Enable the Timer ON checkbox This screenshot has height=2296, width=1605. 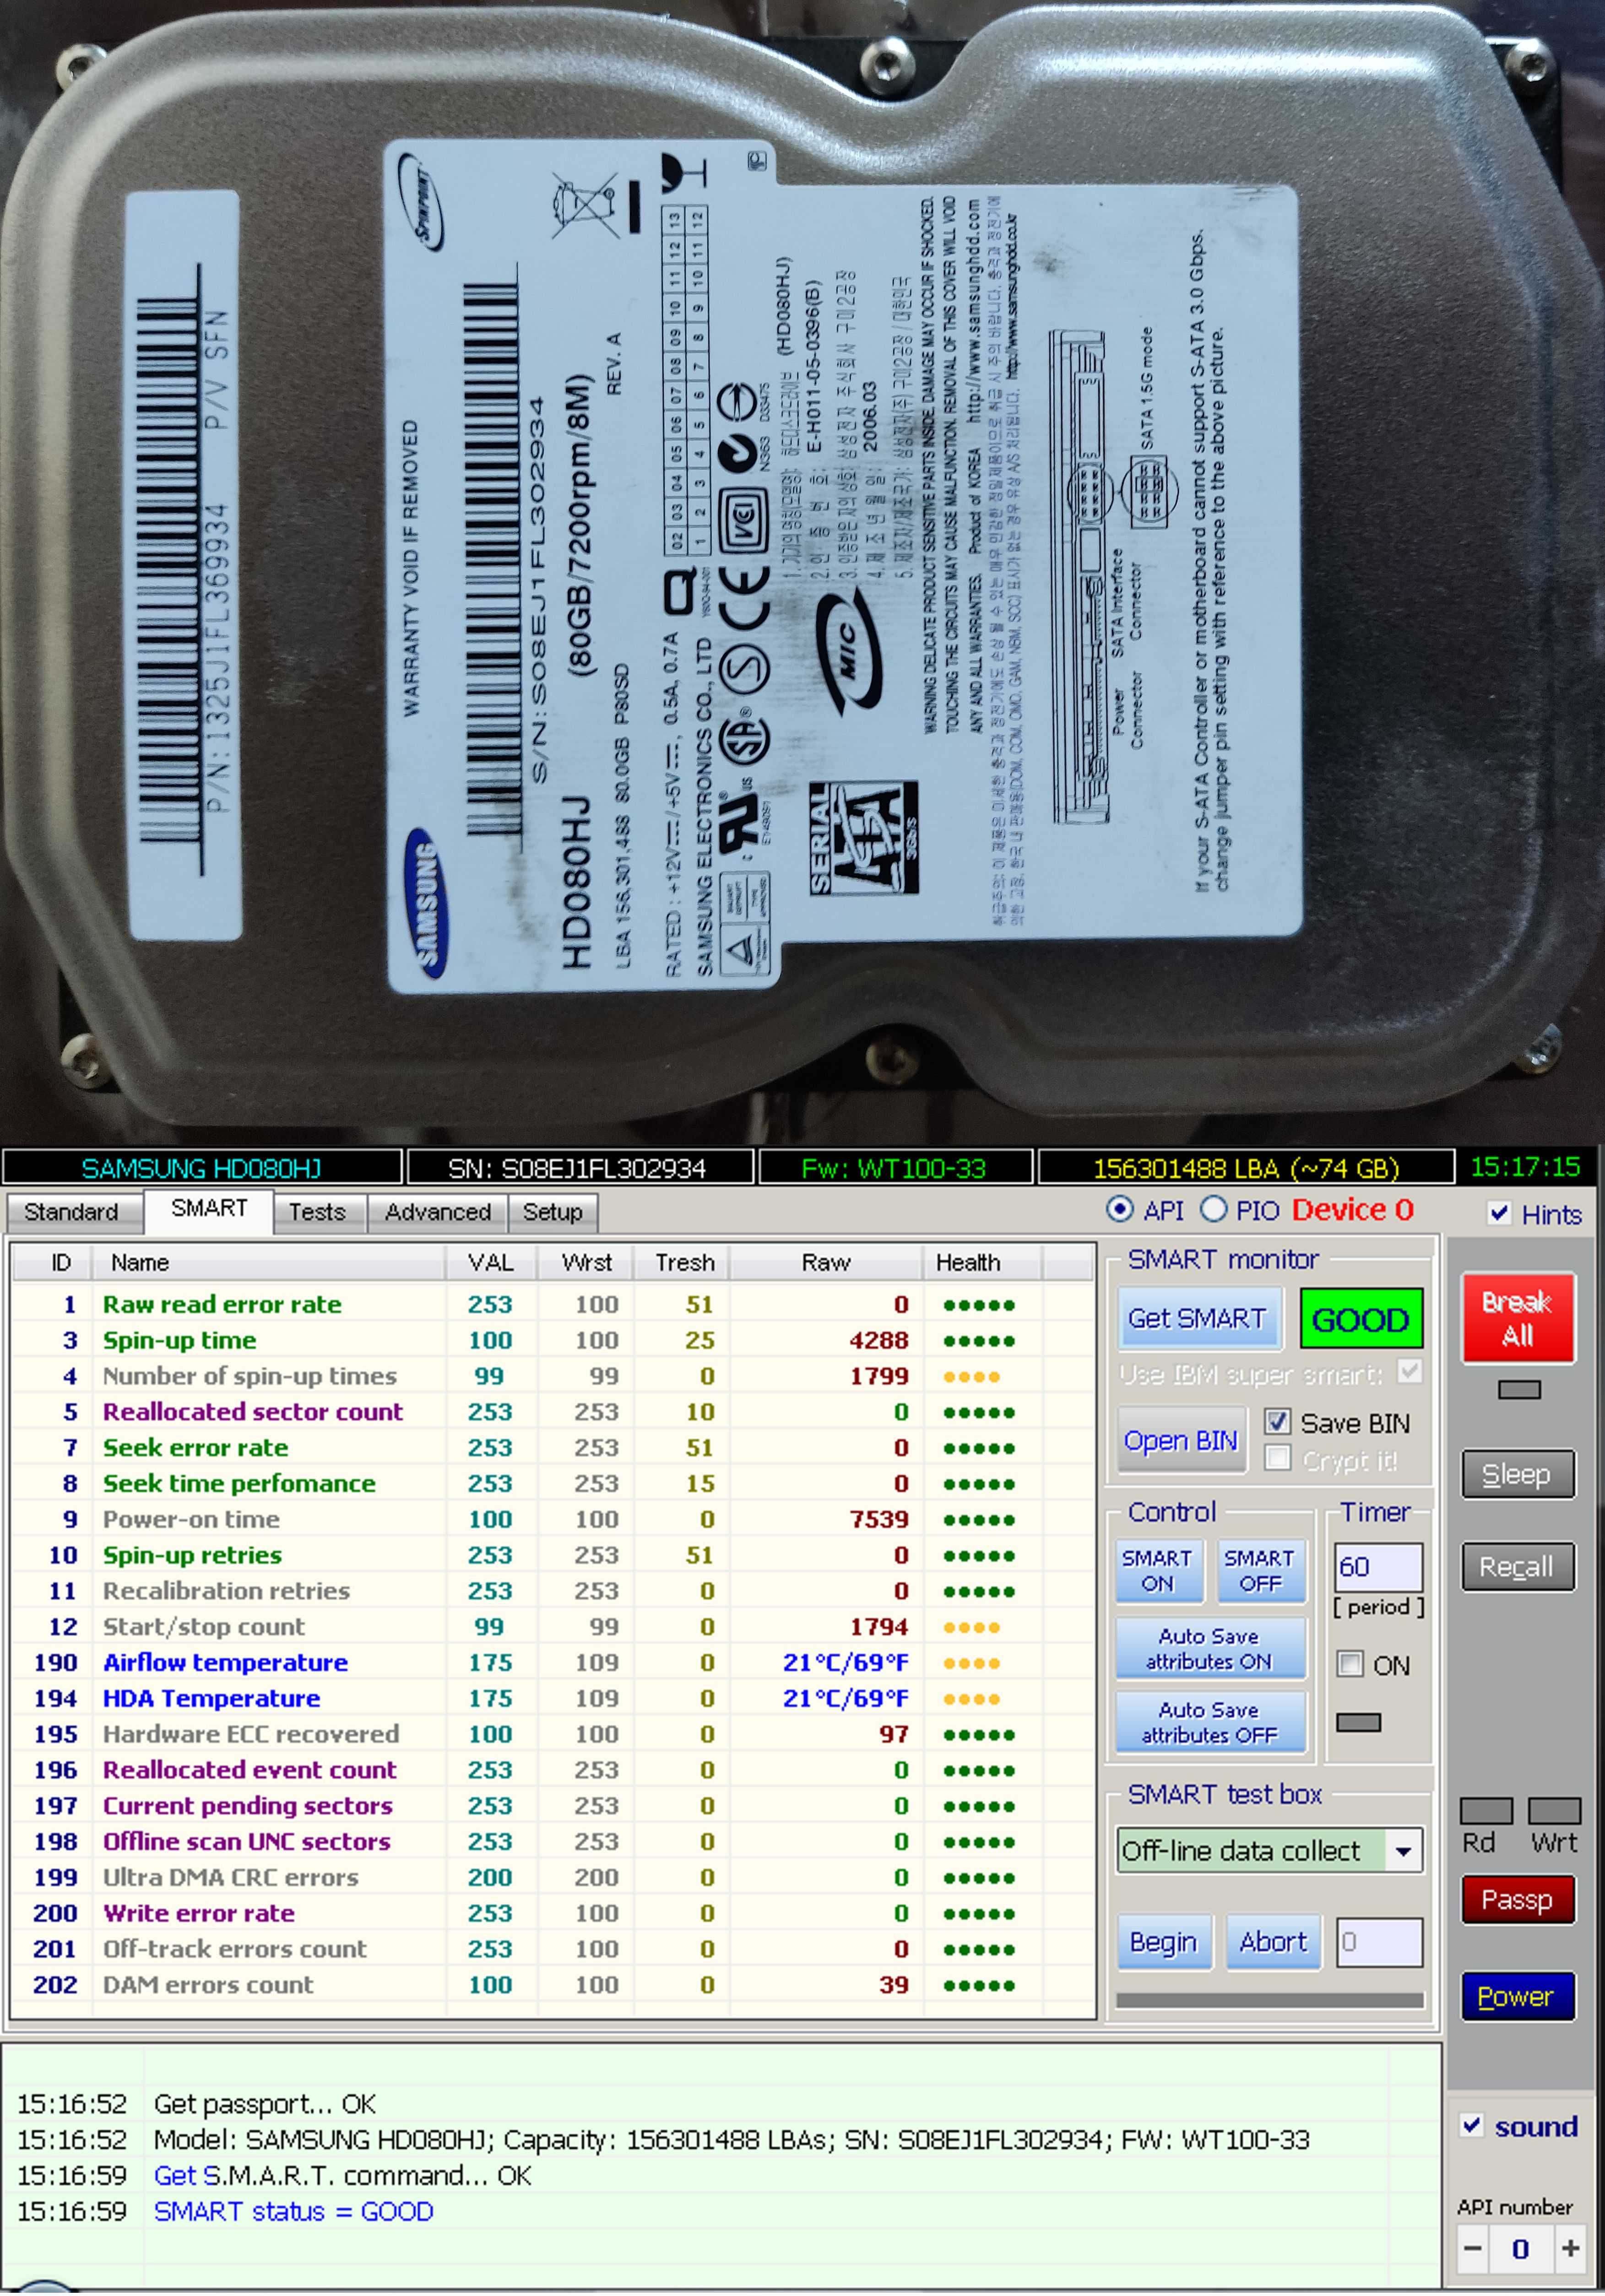point(1350,1663)
